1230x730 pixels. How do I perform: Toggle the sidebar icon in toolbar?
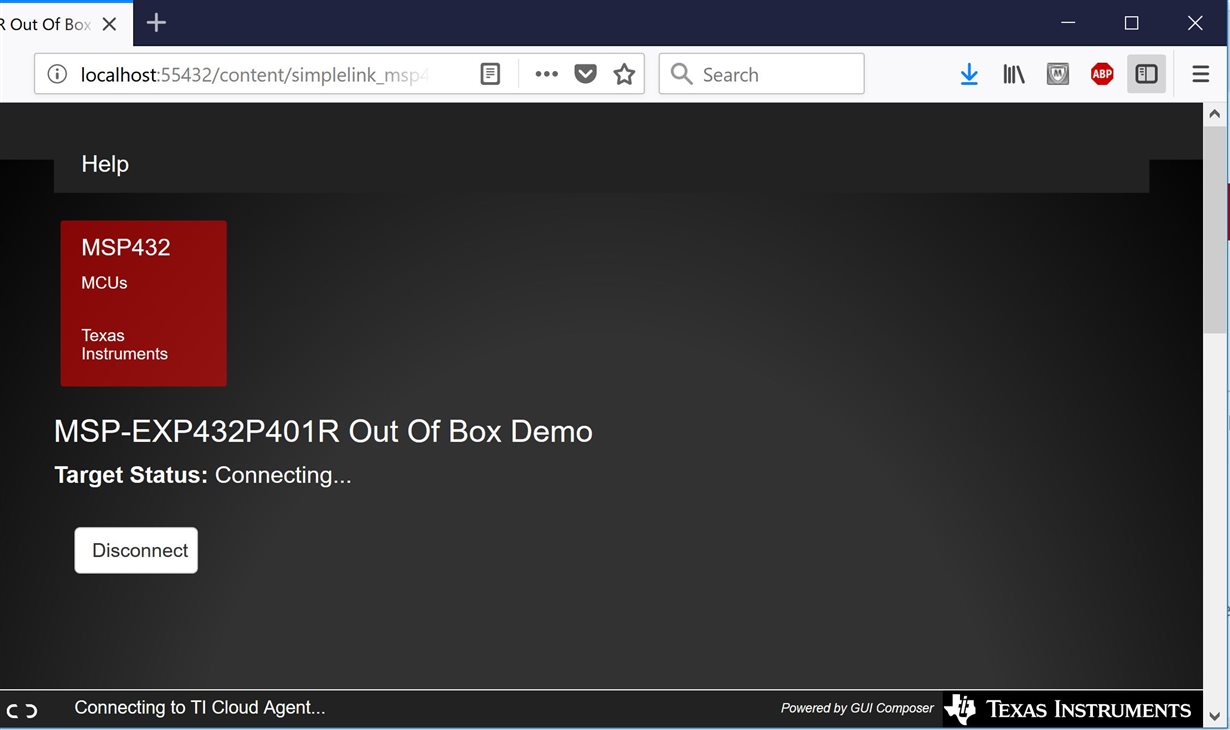point(1146,74)
